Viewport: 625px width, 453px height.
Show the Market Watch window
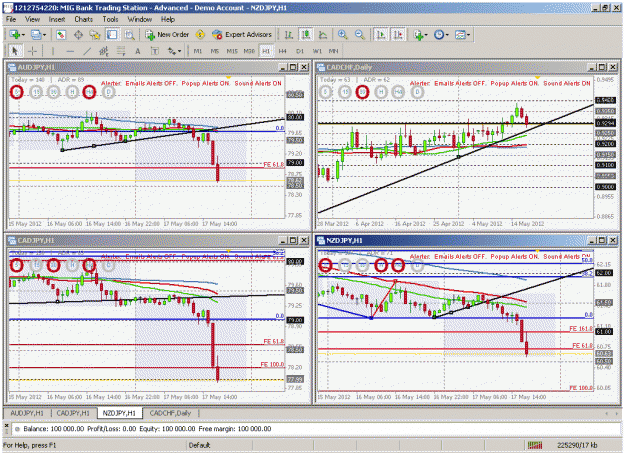(x=61, y=35)
